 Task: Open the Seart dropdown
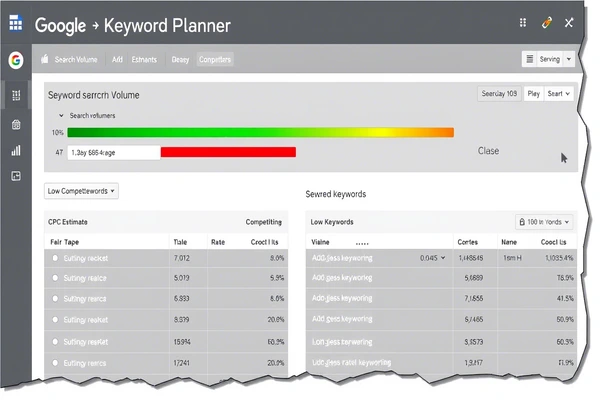[x=559, y=94]
